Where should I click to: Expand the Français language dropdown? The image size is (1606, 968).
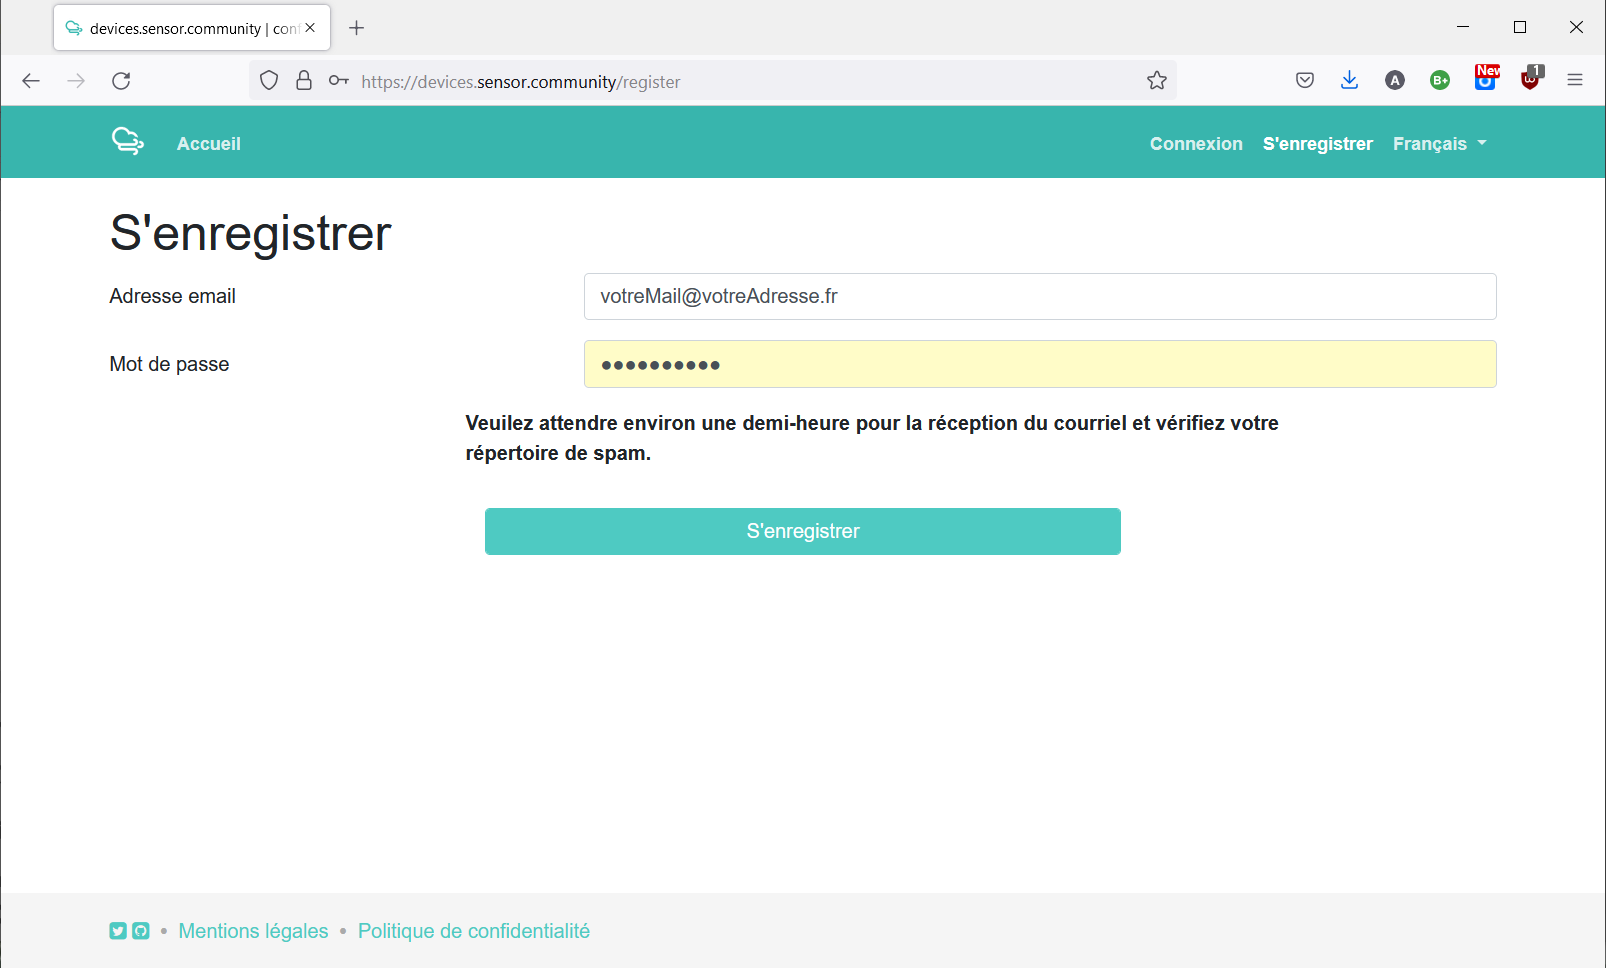click(x=1439, y=144)
